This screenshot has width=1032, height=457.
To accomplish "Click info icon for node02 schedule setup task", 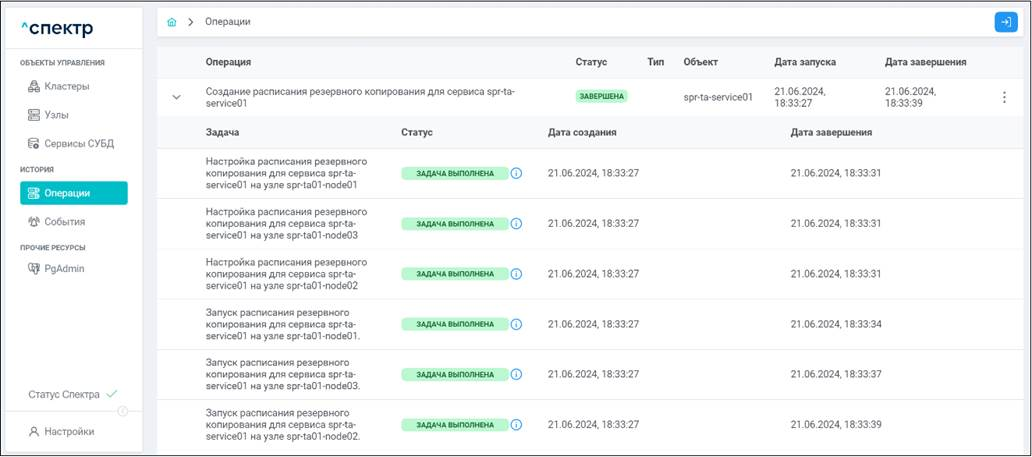I will (x=516, y=274).
